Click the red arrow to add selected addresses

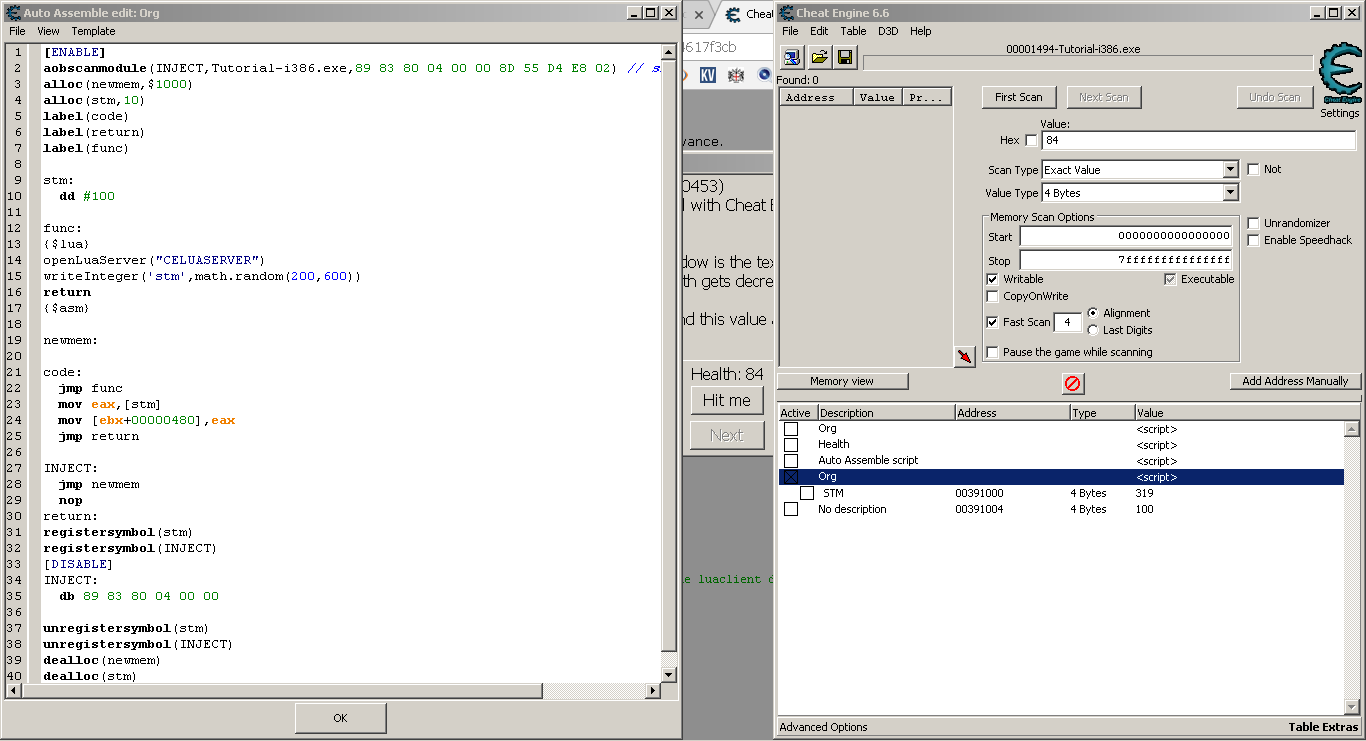[964, 357]
